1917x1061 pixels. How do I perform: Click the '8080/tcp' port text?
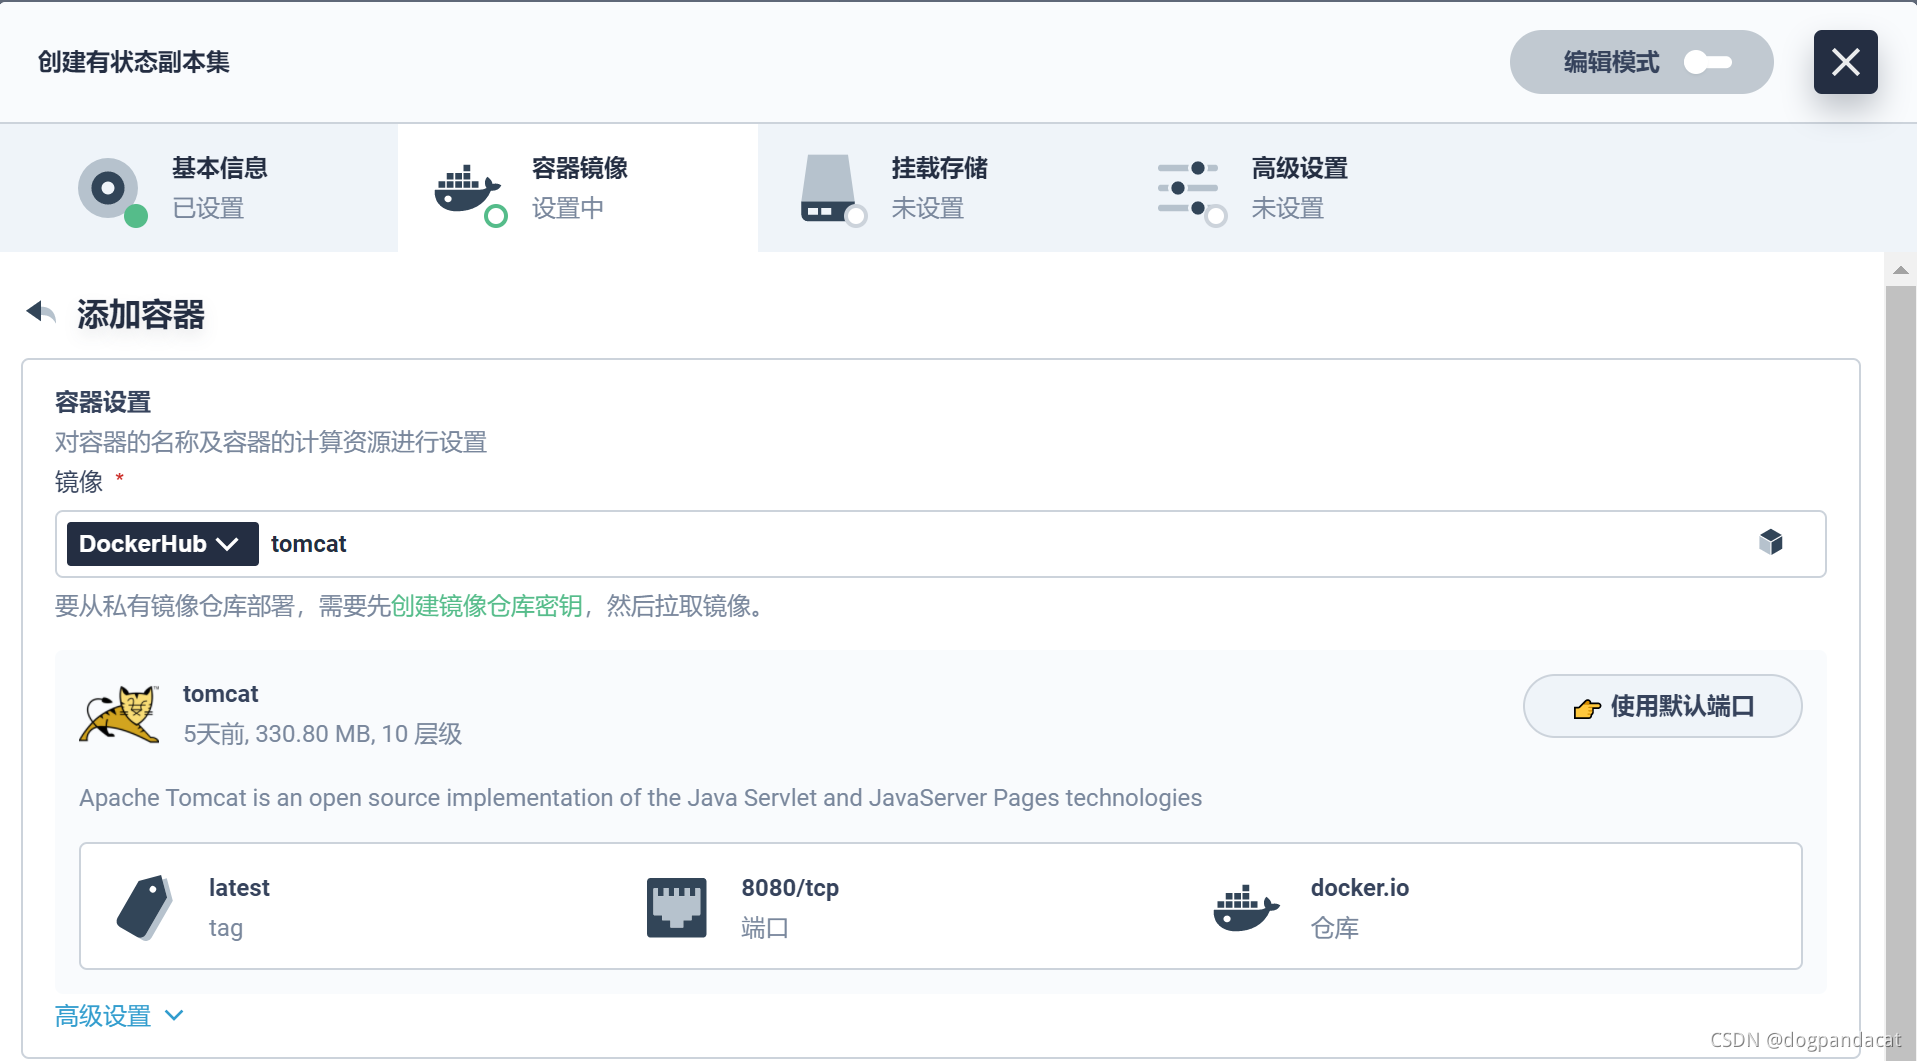point(790,888)
